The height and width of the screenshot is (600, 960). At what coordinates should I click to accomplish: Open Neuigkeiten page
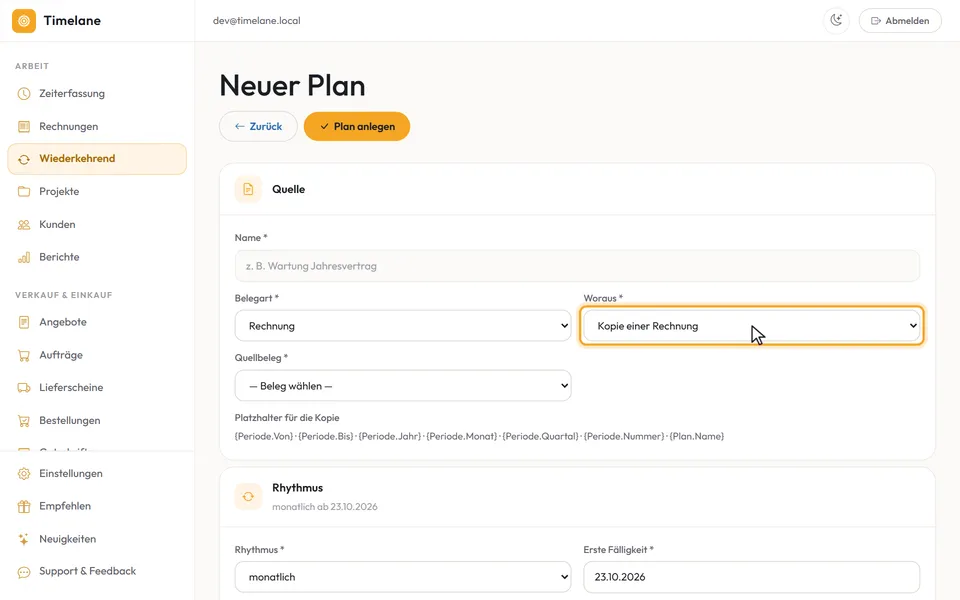point(97,539)
